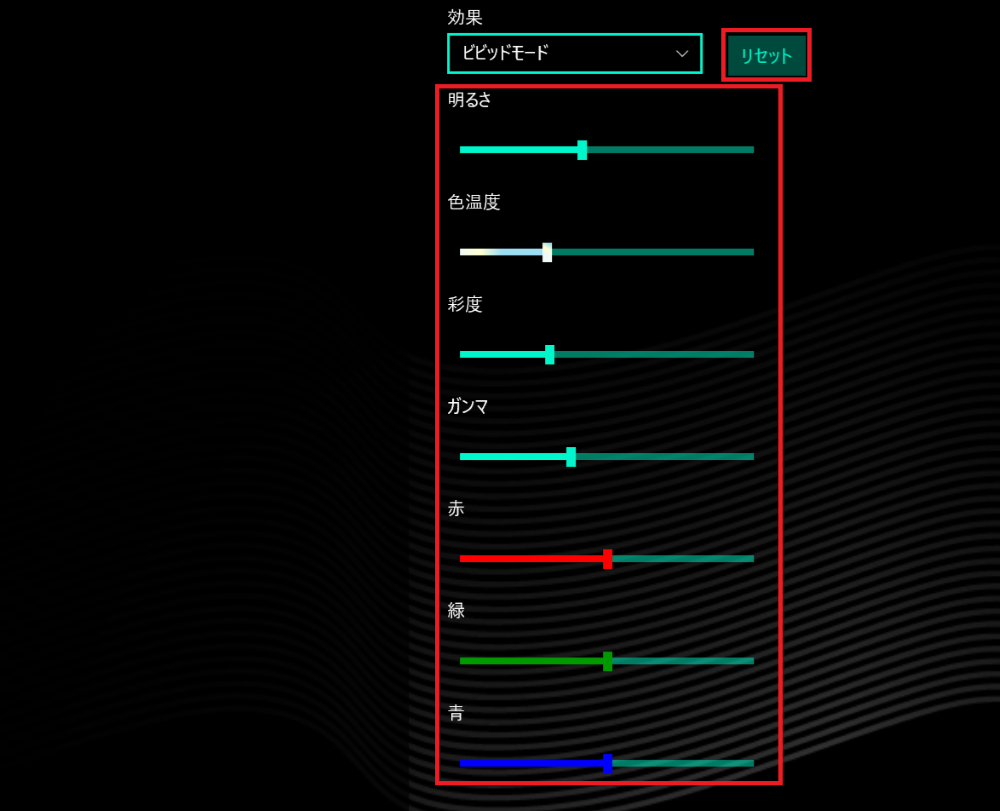Screen dimensions: 1000x811
Task: Click the ガンマ slider thumb
Action: tap(571, 457)
